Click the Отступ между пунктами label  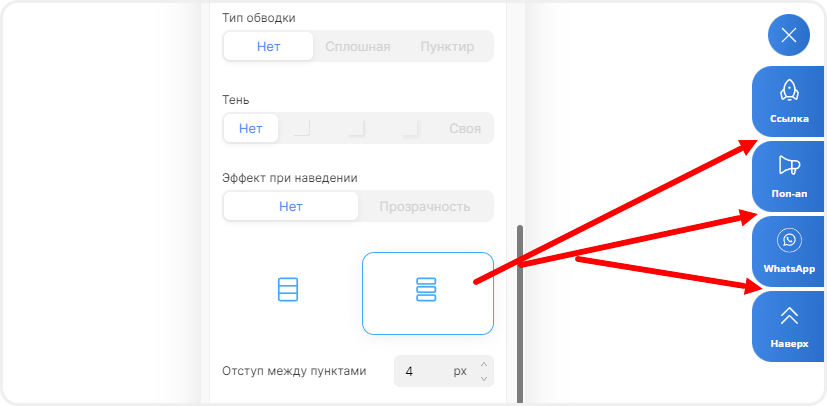pyautogui.click(x=294, y=371)
